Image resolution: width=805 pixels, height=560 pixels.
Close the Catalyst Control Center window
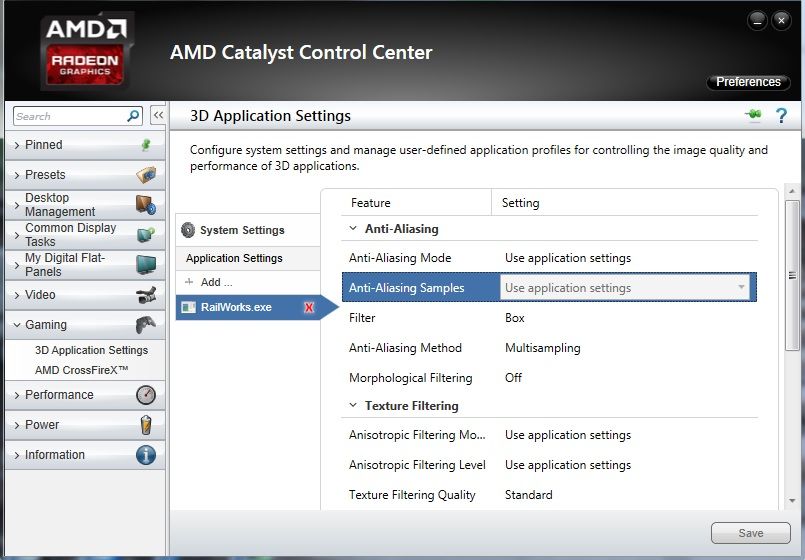pos(781,21)
